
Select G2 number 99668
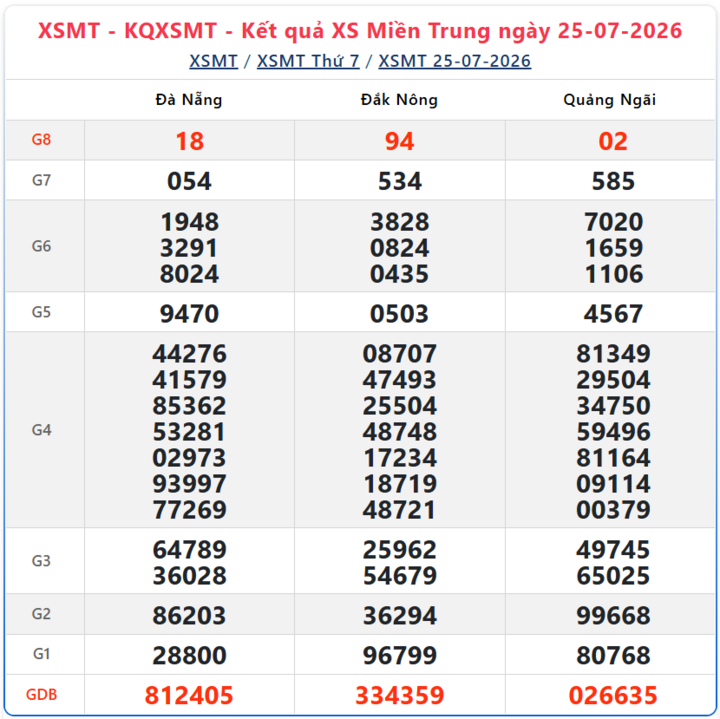tap(613, 616)
